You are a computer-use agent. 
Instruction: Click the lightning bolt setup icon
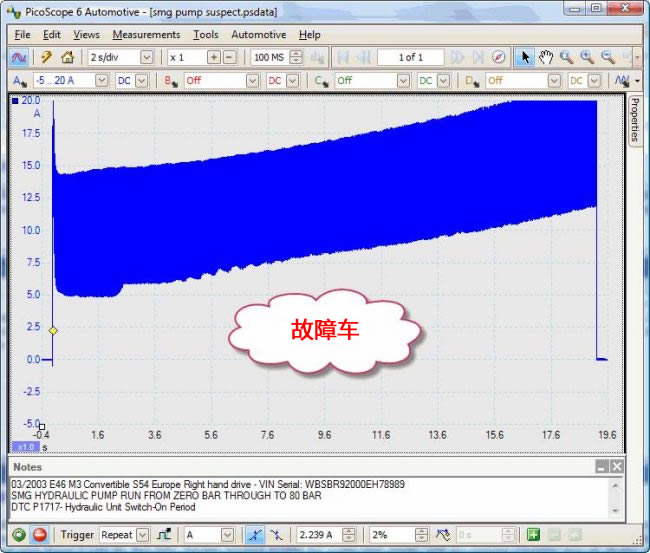coord(46,57)
